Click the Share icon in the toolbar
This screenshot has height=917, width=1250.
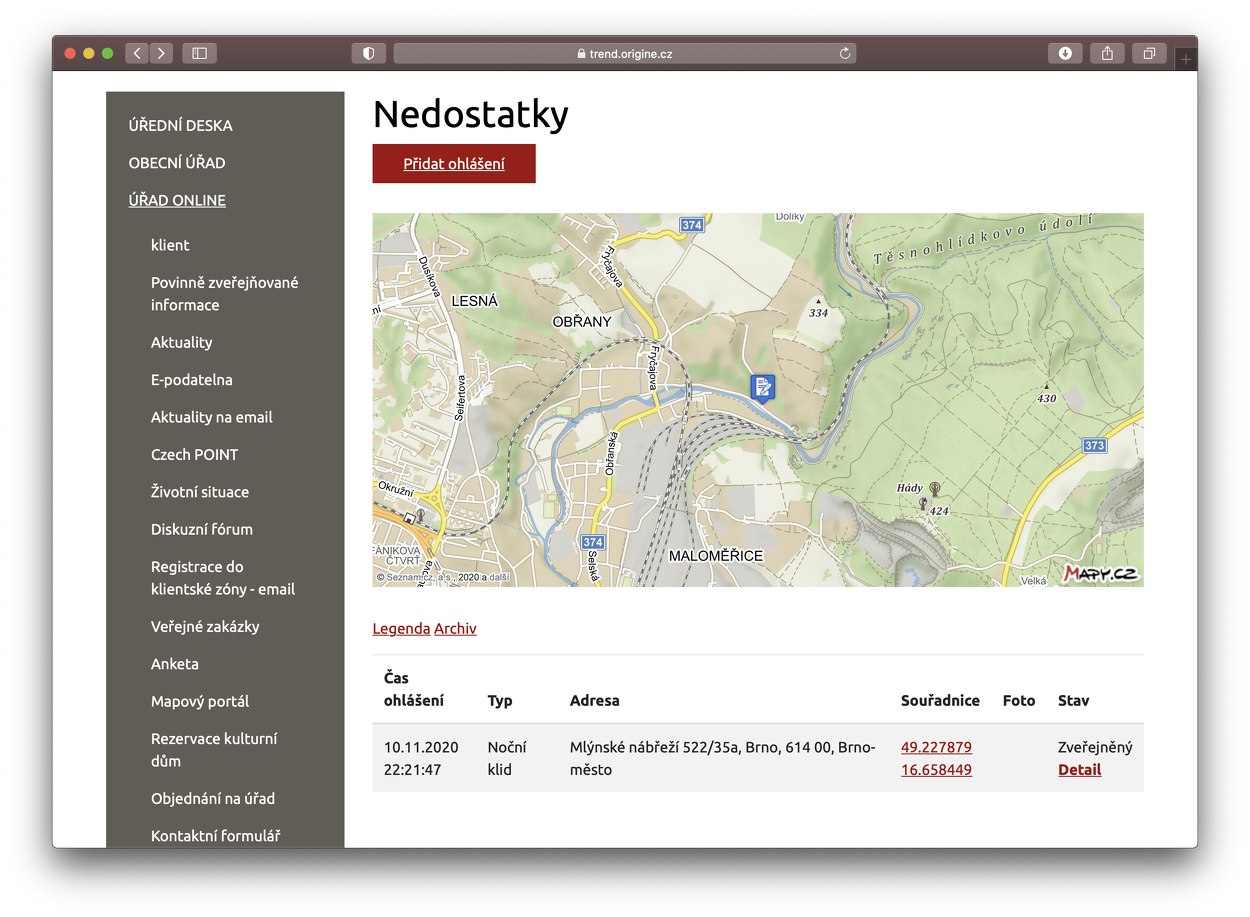tap(1107, 53)
